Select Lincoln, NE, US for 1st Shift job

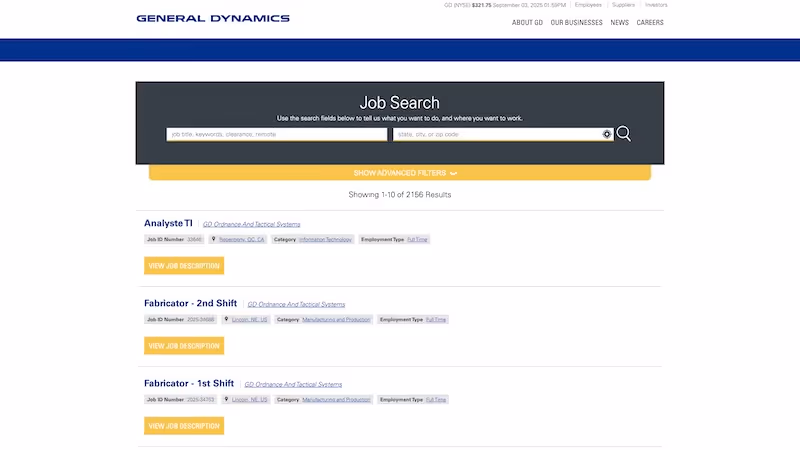tap(249, 399)
